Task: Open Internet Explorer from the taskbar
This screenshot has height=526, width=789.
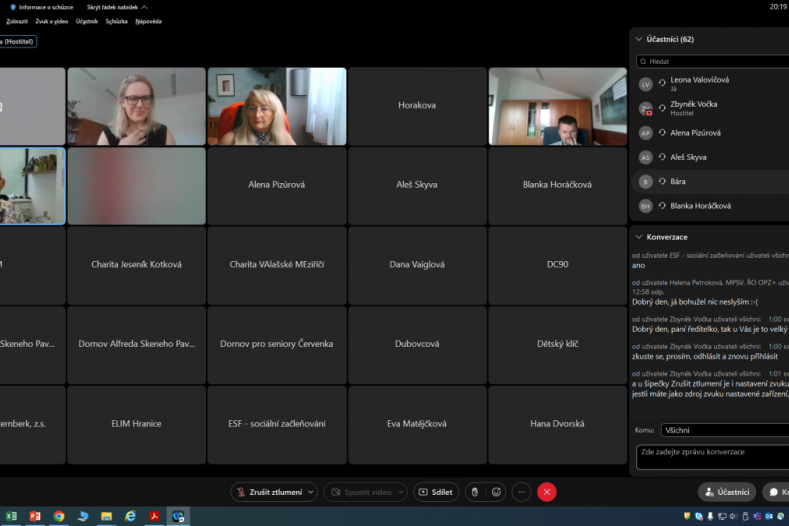Action: click(x=130, y=516)
